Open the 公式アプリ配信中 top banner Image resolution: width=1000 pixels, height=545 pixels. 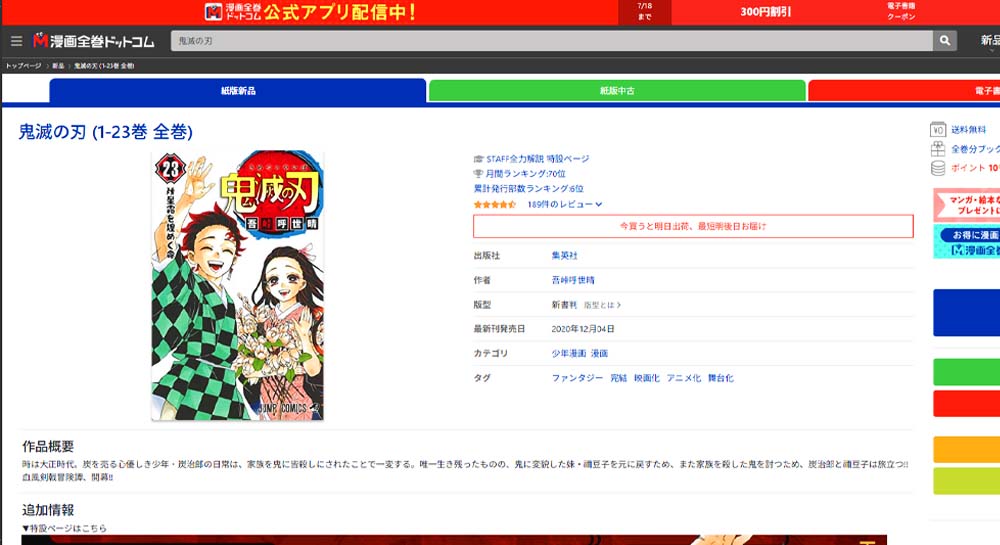click(x=310, y=12)
